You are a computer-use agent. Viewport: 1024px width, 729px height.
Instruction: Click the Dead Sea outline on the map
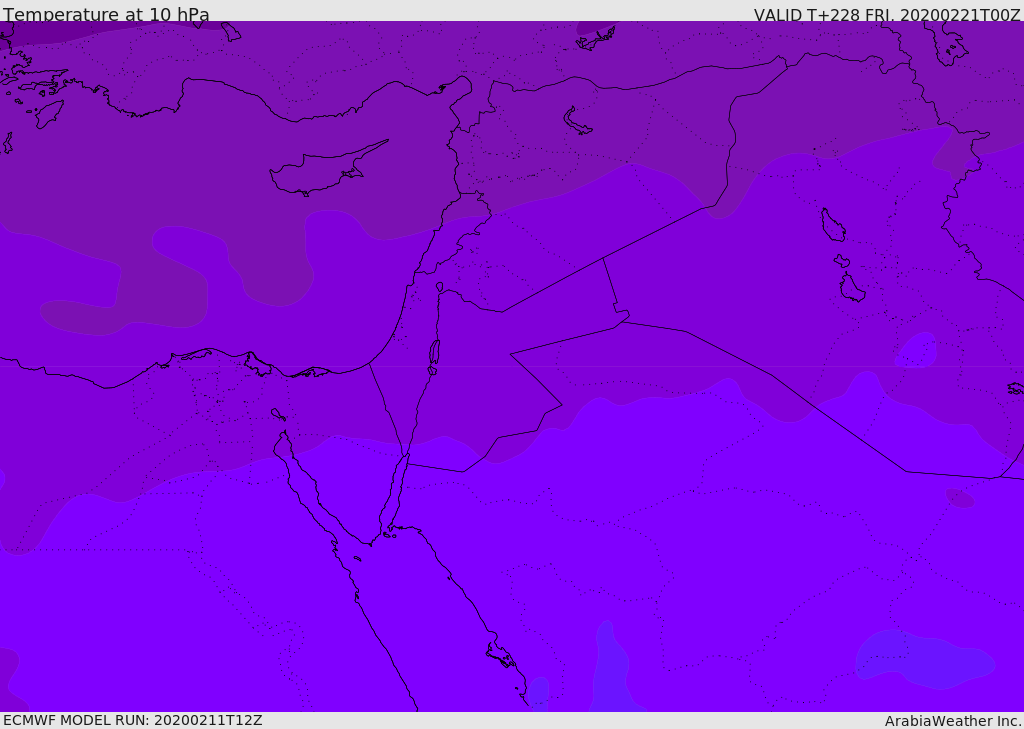[434, 352]
